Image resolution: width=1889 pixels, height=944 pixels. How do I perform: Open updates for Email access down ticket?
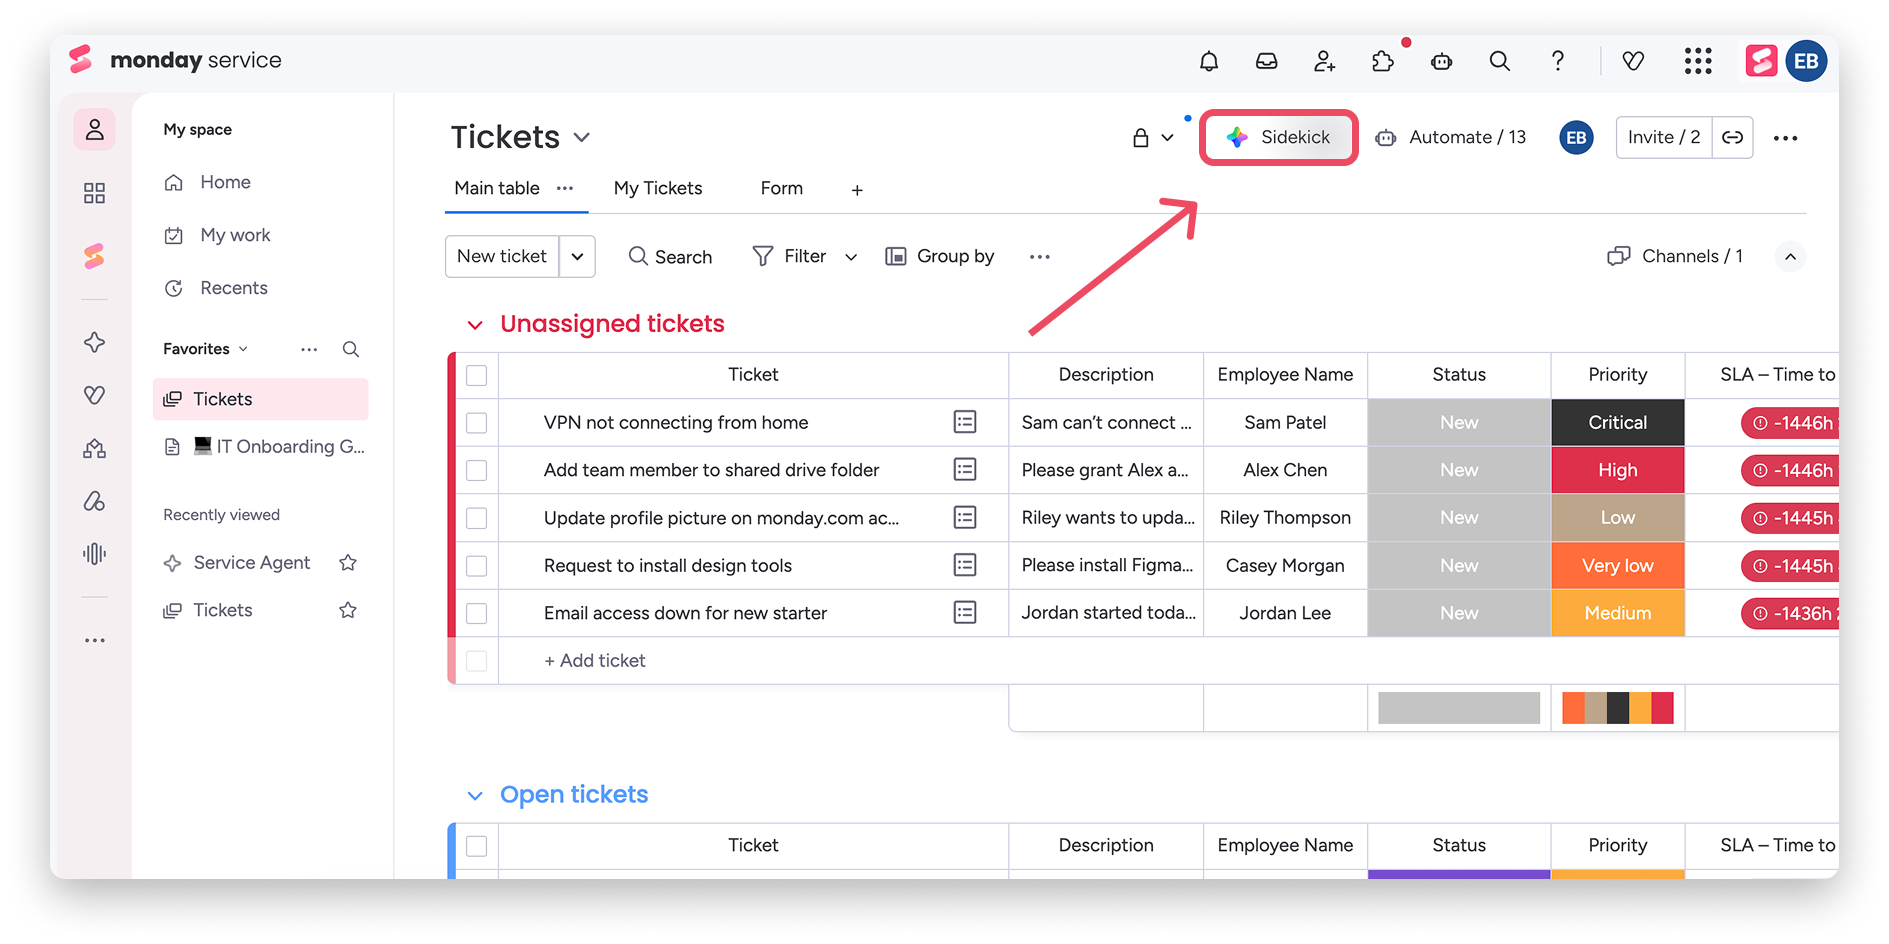click(x=965, y=613)
